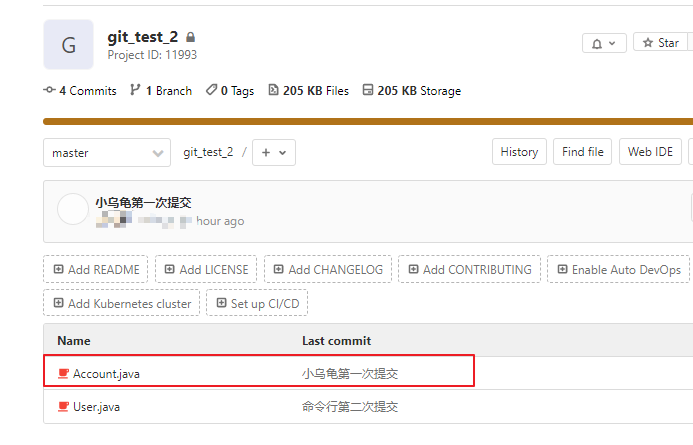This screenshot has height=445, width=693.
Task: Click the Find file button
Action: 583,152
